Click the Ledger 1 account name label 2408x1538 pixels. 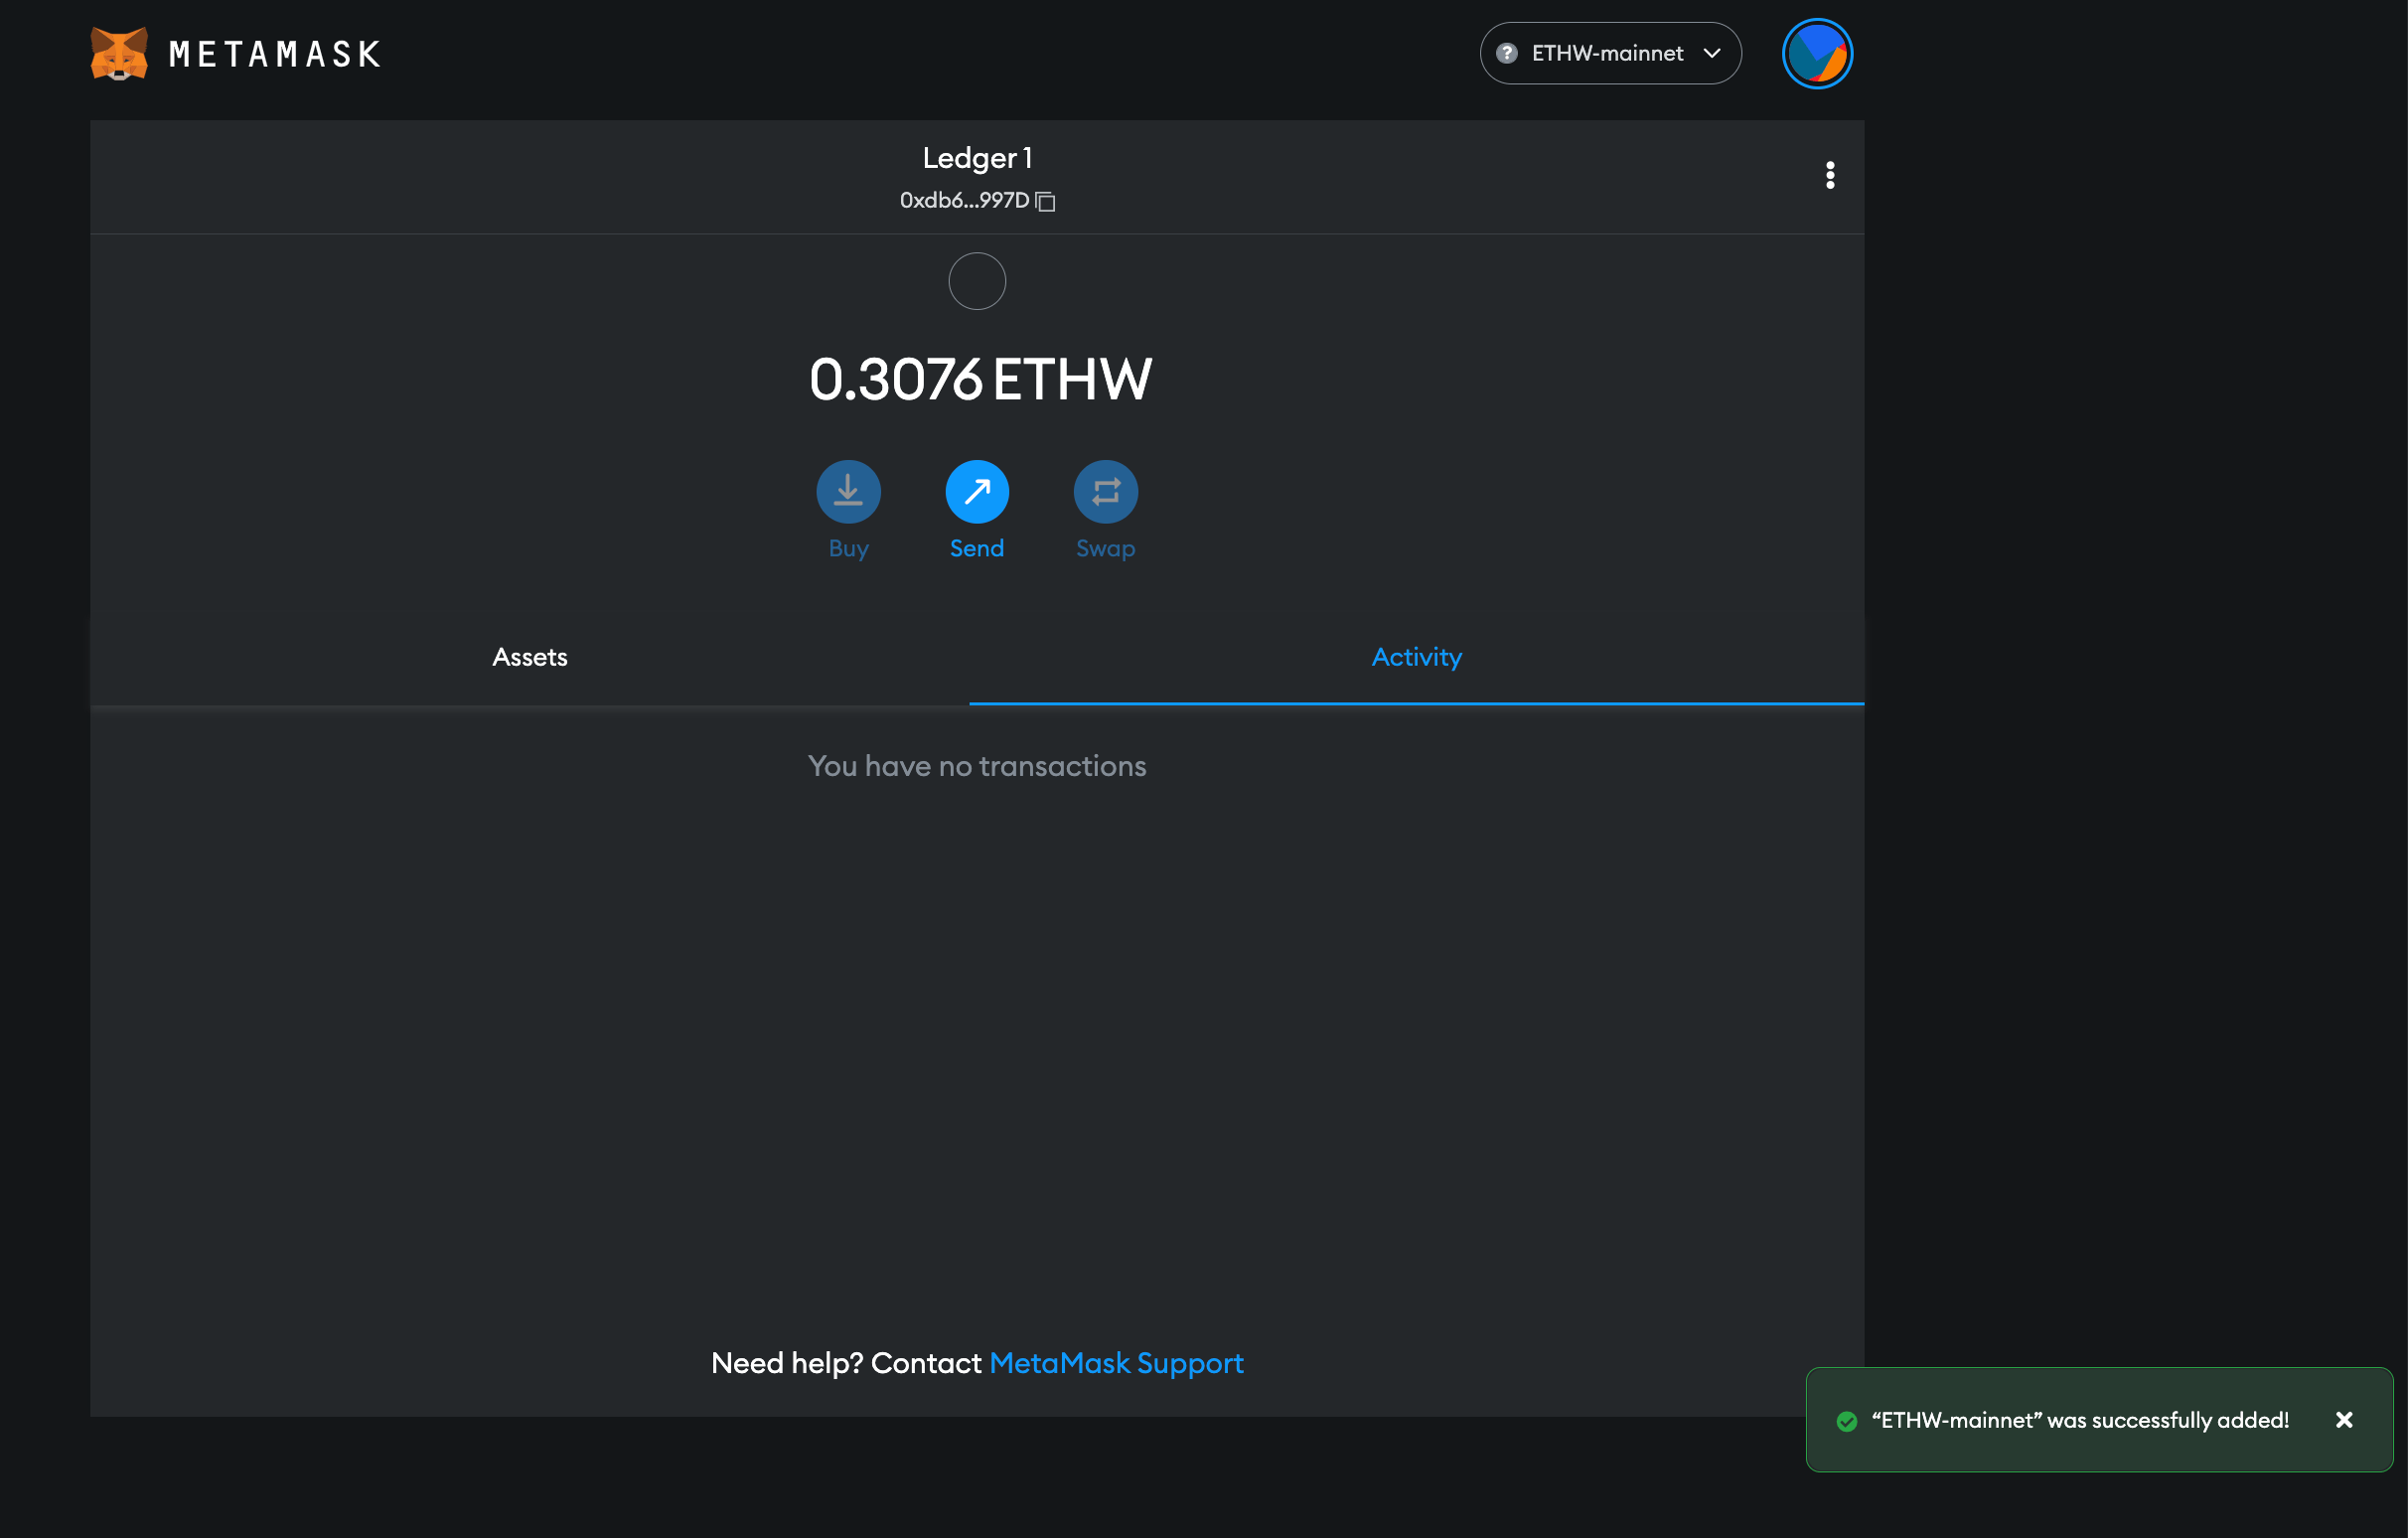pyautogui.click(x=978, y=156)
